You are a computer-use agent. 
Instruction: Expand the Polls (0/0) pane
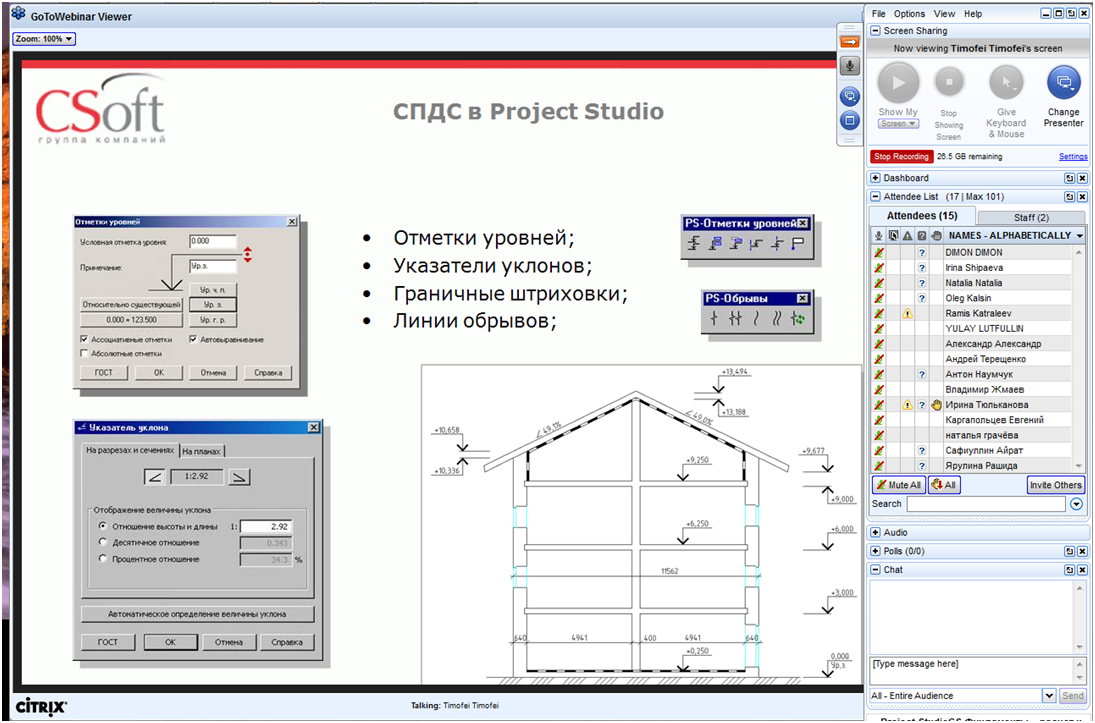(x=875, y=551)
